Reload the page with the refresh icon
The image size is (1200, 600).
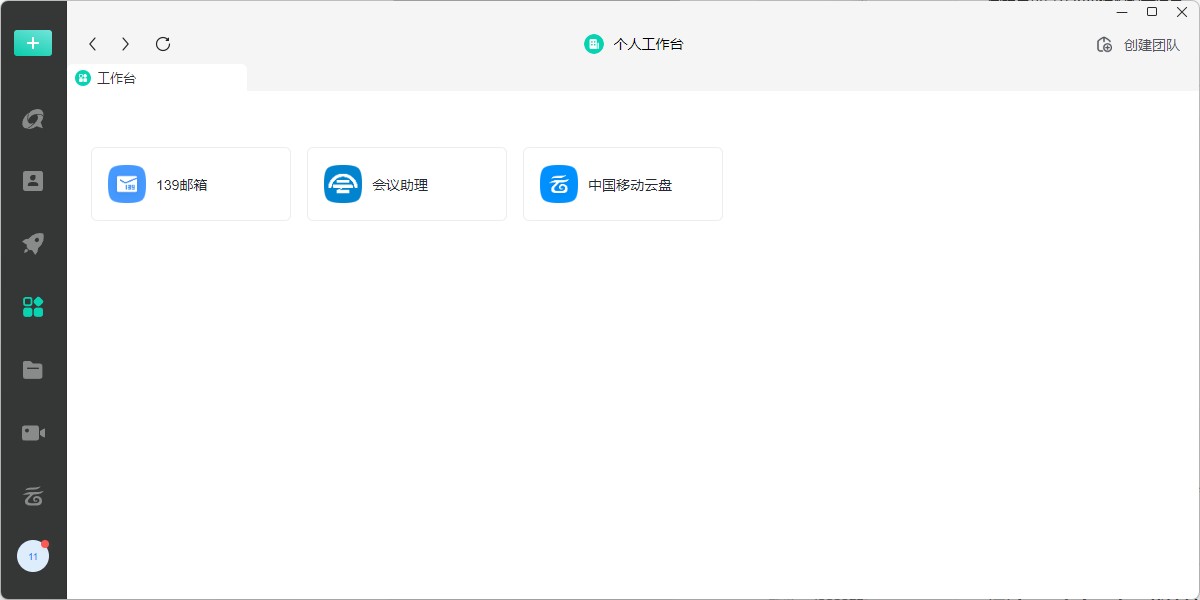pos(162,44)
